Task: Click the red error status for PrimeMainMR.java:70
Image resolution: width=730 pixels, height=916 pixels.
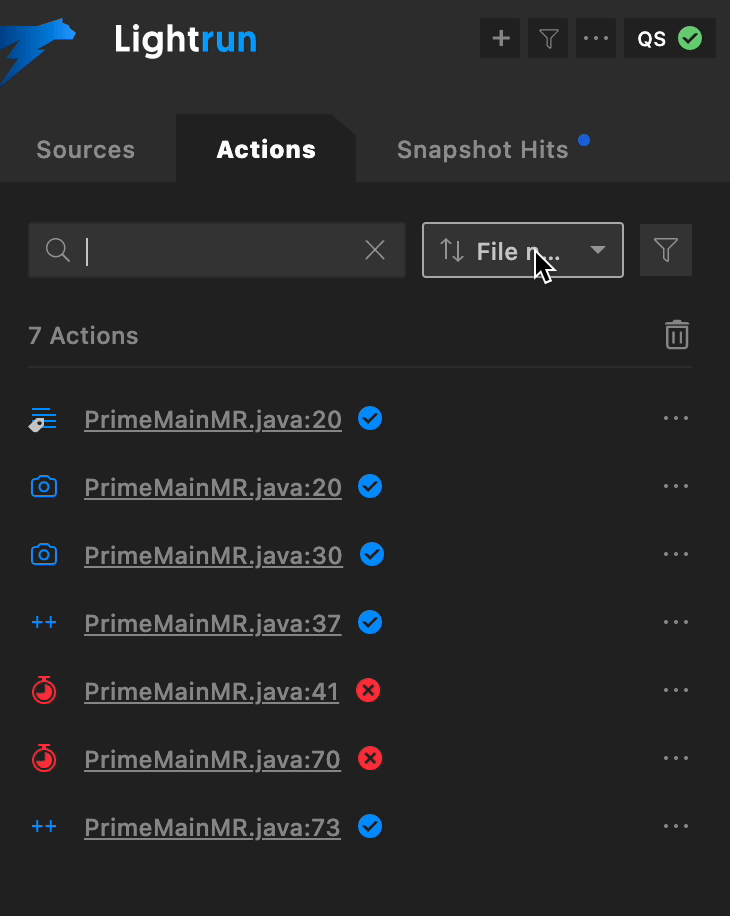Action: pyautogui.click(x=370, y=759)
